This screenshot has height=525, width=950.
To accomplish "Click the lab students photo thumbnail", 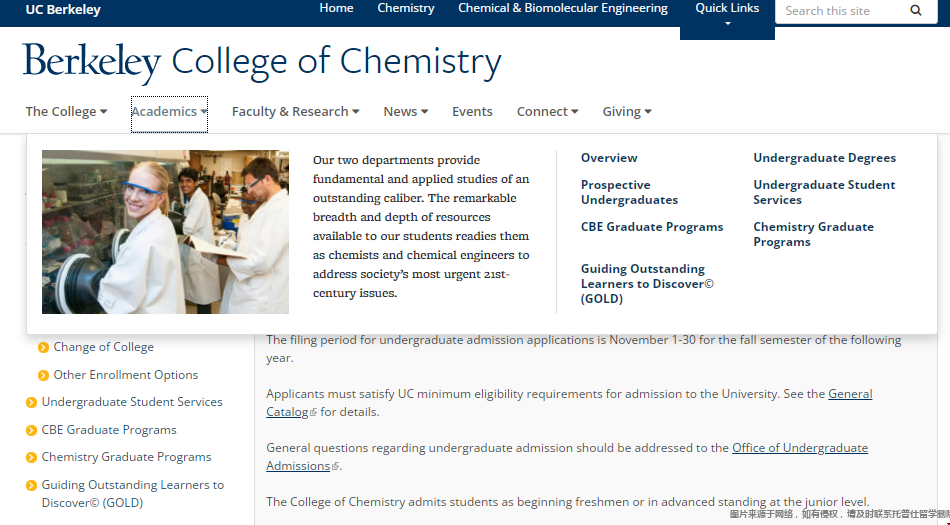I will coord(165,232).
